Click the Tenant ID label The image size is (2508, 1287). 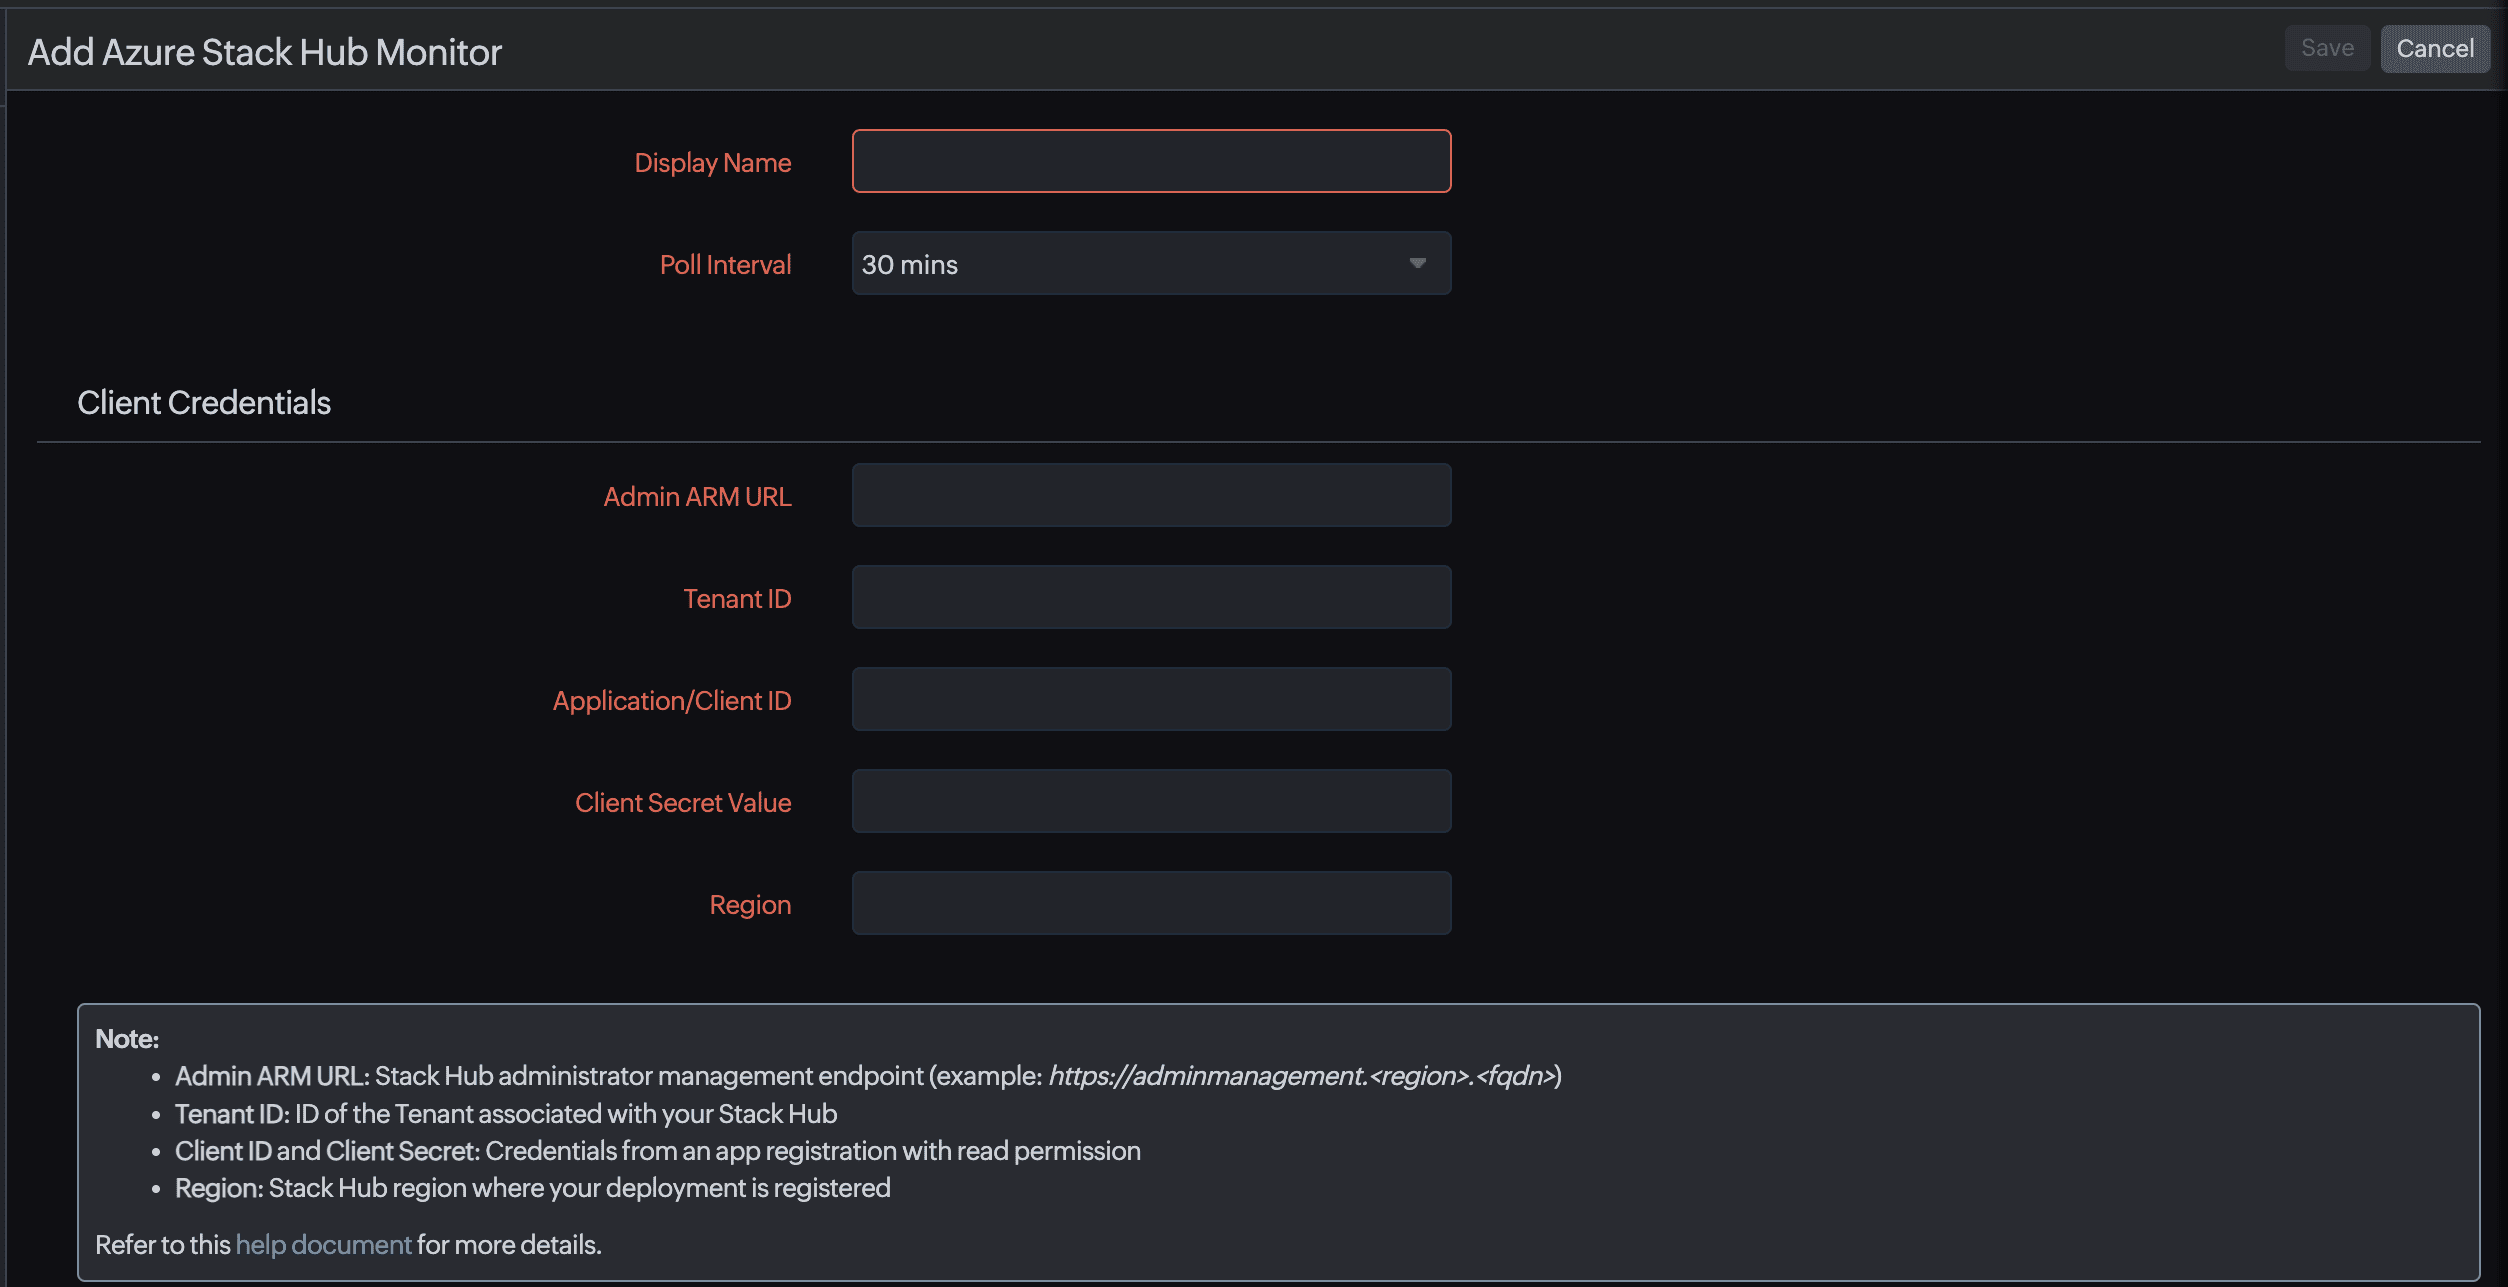coord(737,599)
